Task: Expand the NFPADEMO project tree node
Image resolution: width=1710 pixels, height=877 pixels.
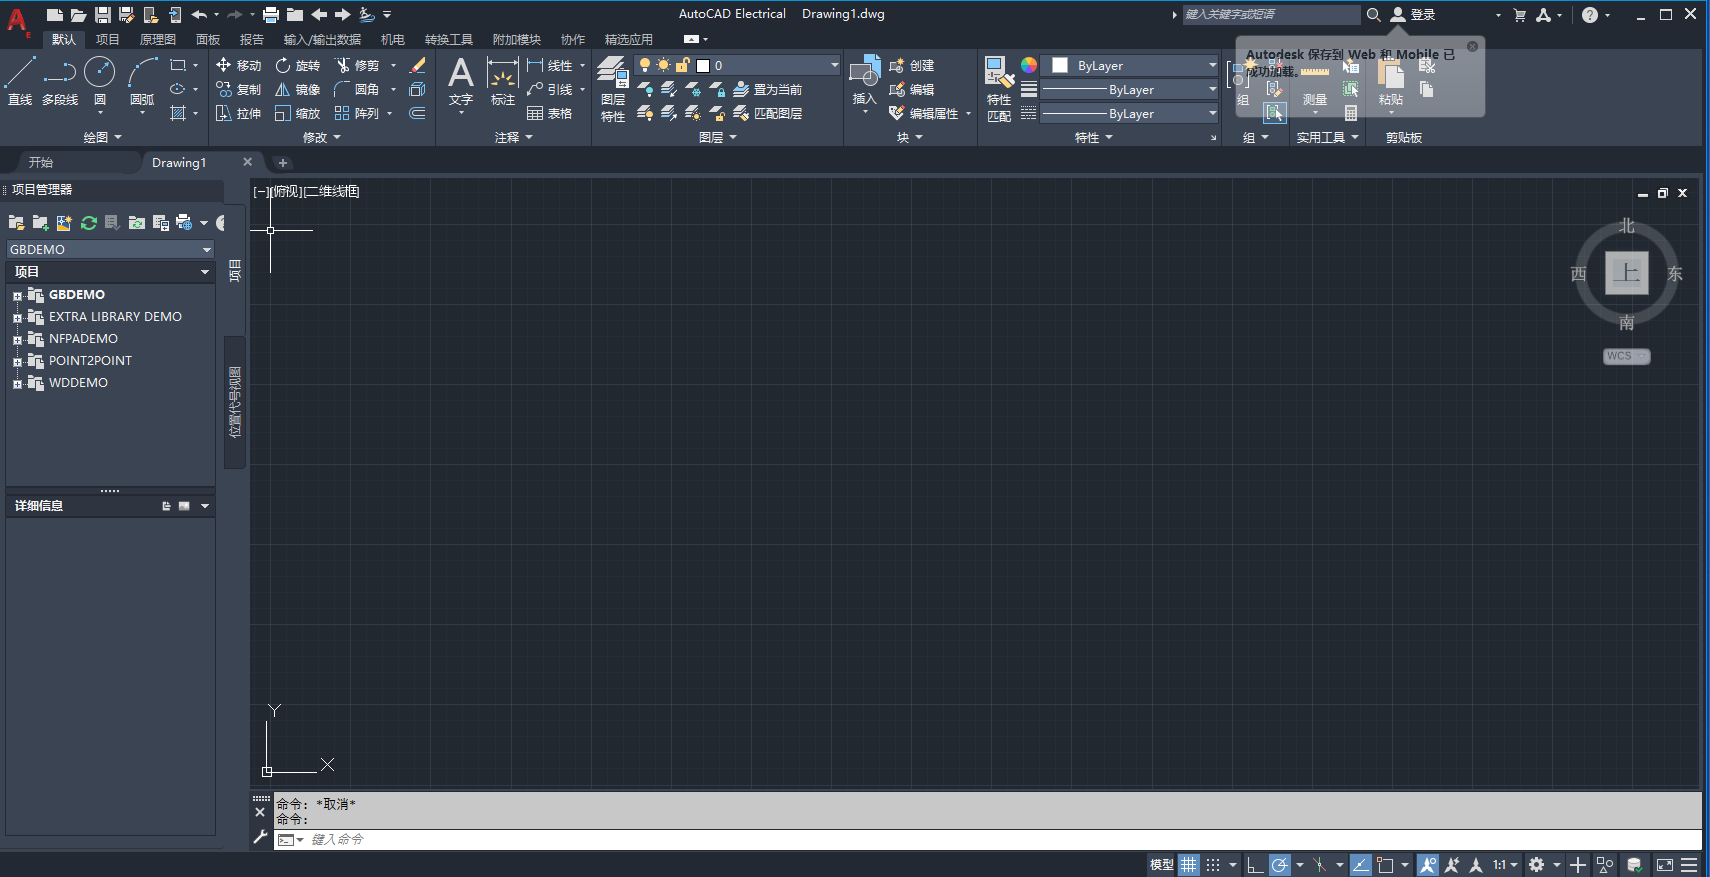Action: pyautogui.click(x=17, y=340)
